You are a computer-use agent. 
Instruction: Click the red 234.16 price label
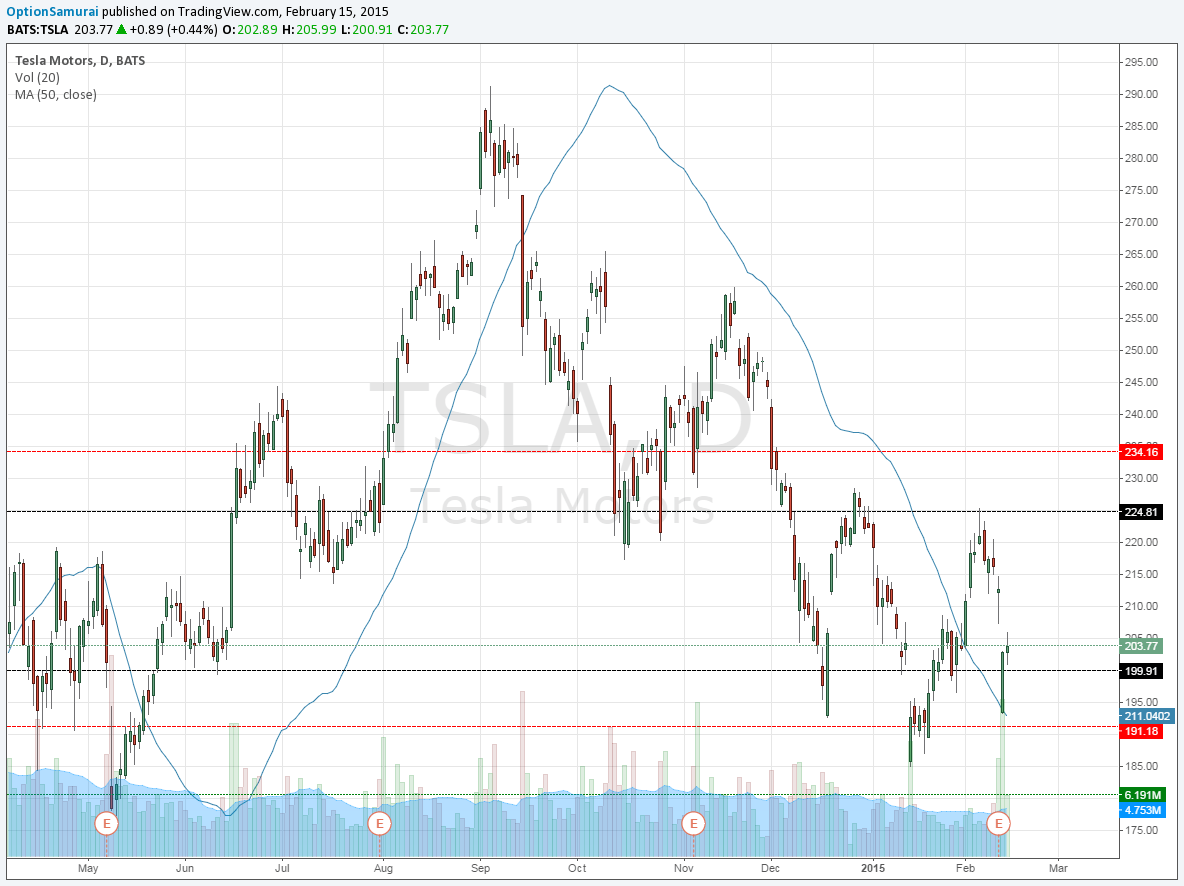tap(1141, 452)
